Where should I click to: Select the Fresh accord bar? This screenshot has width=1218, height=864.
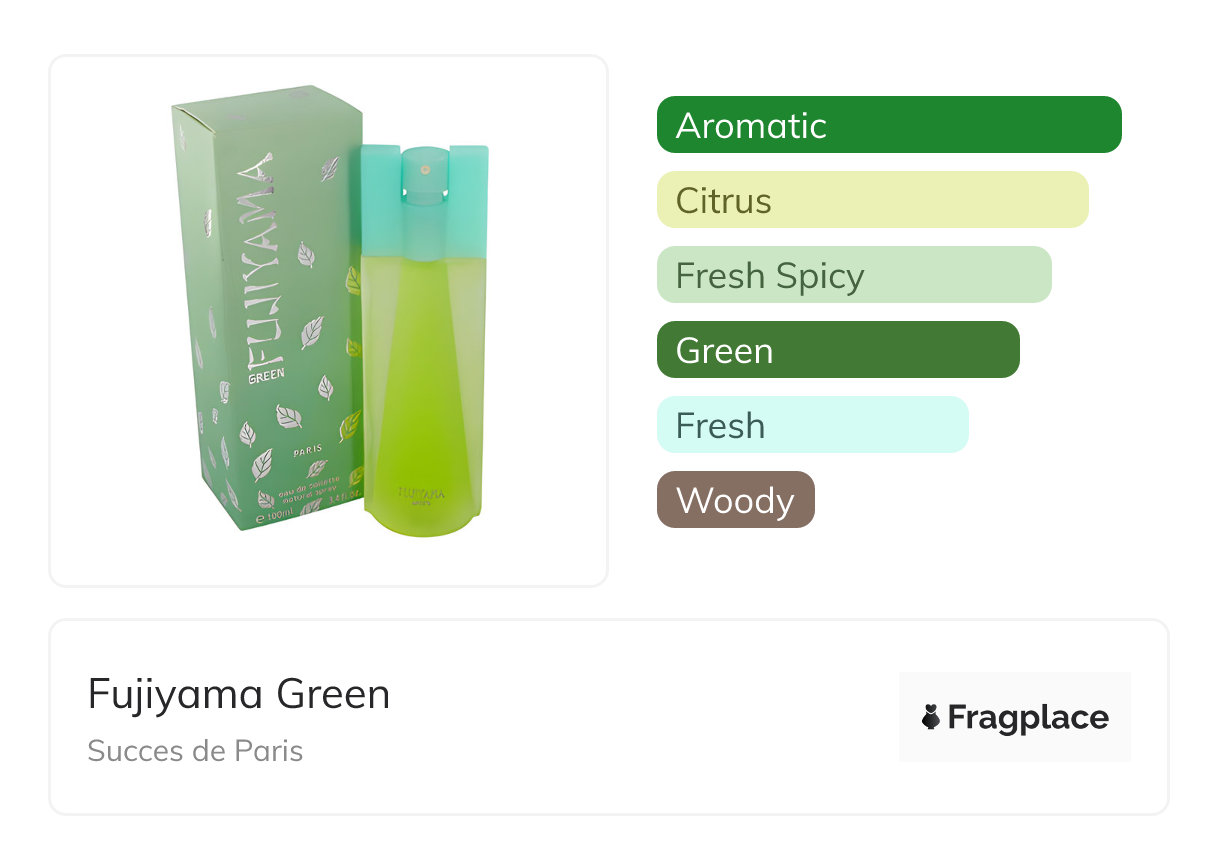812,425
